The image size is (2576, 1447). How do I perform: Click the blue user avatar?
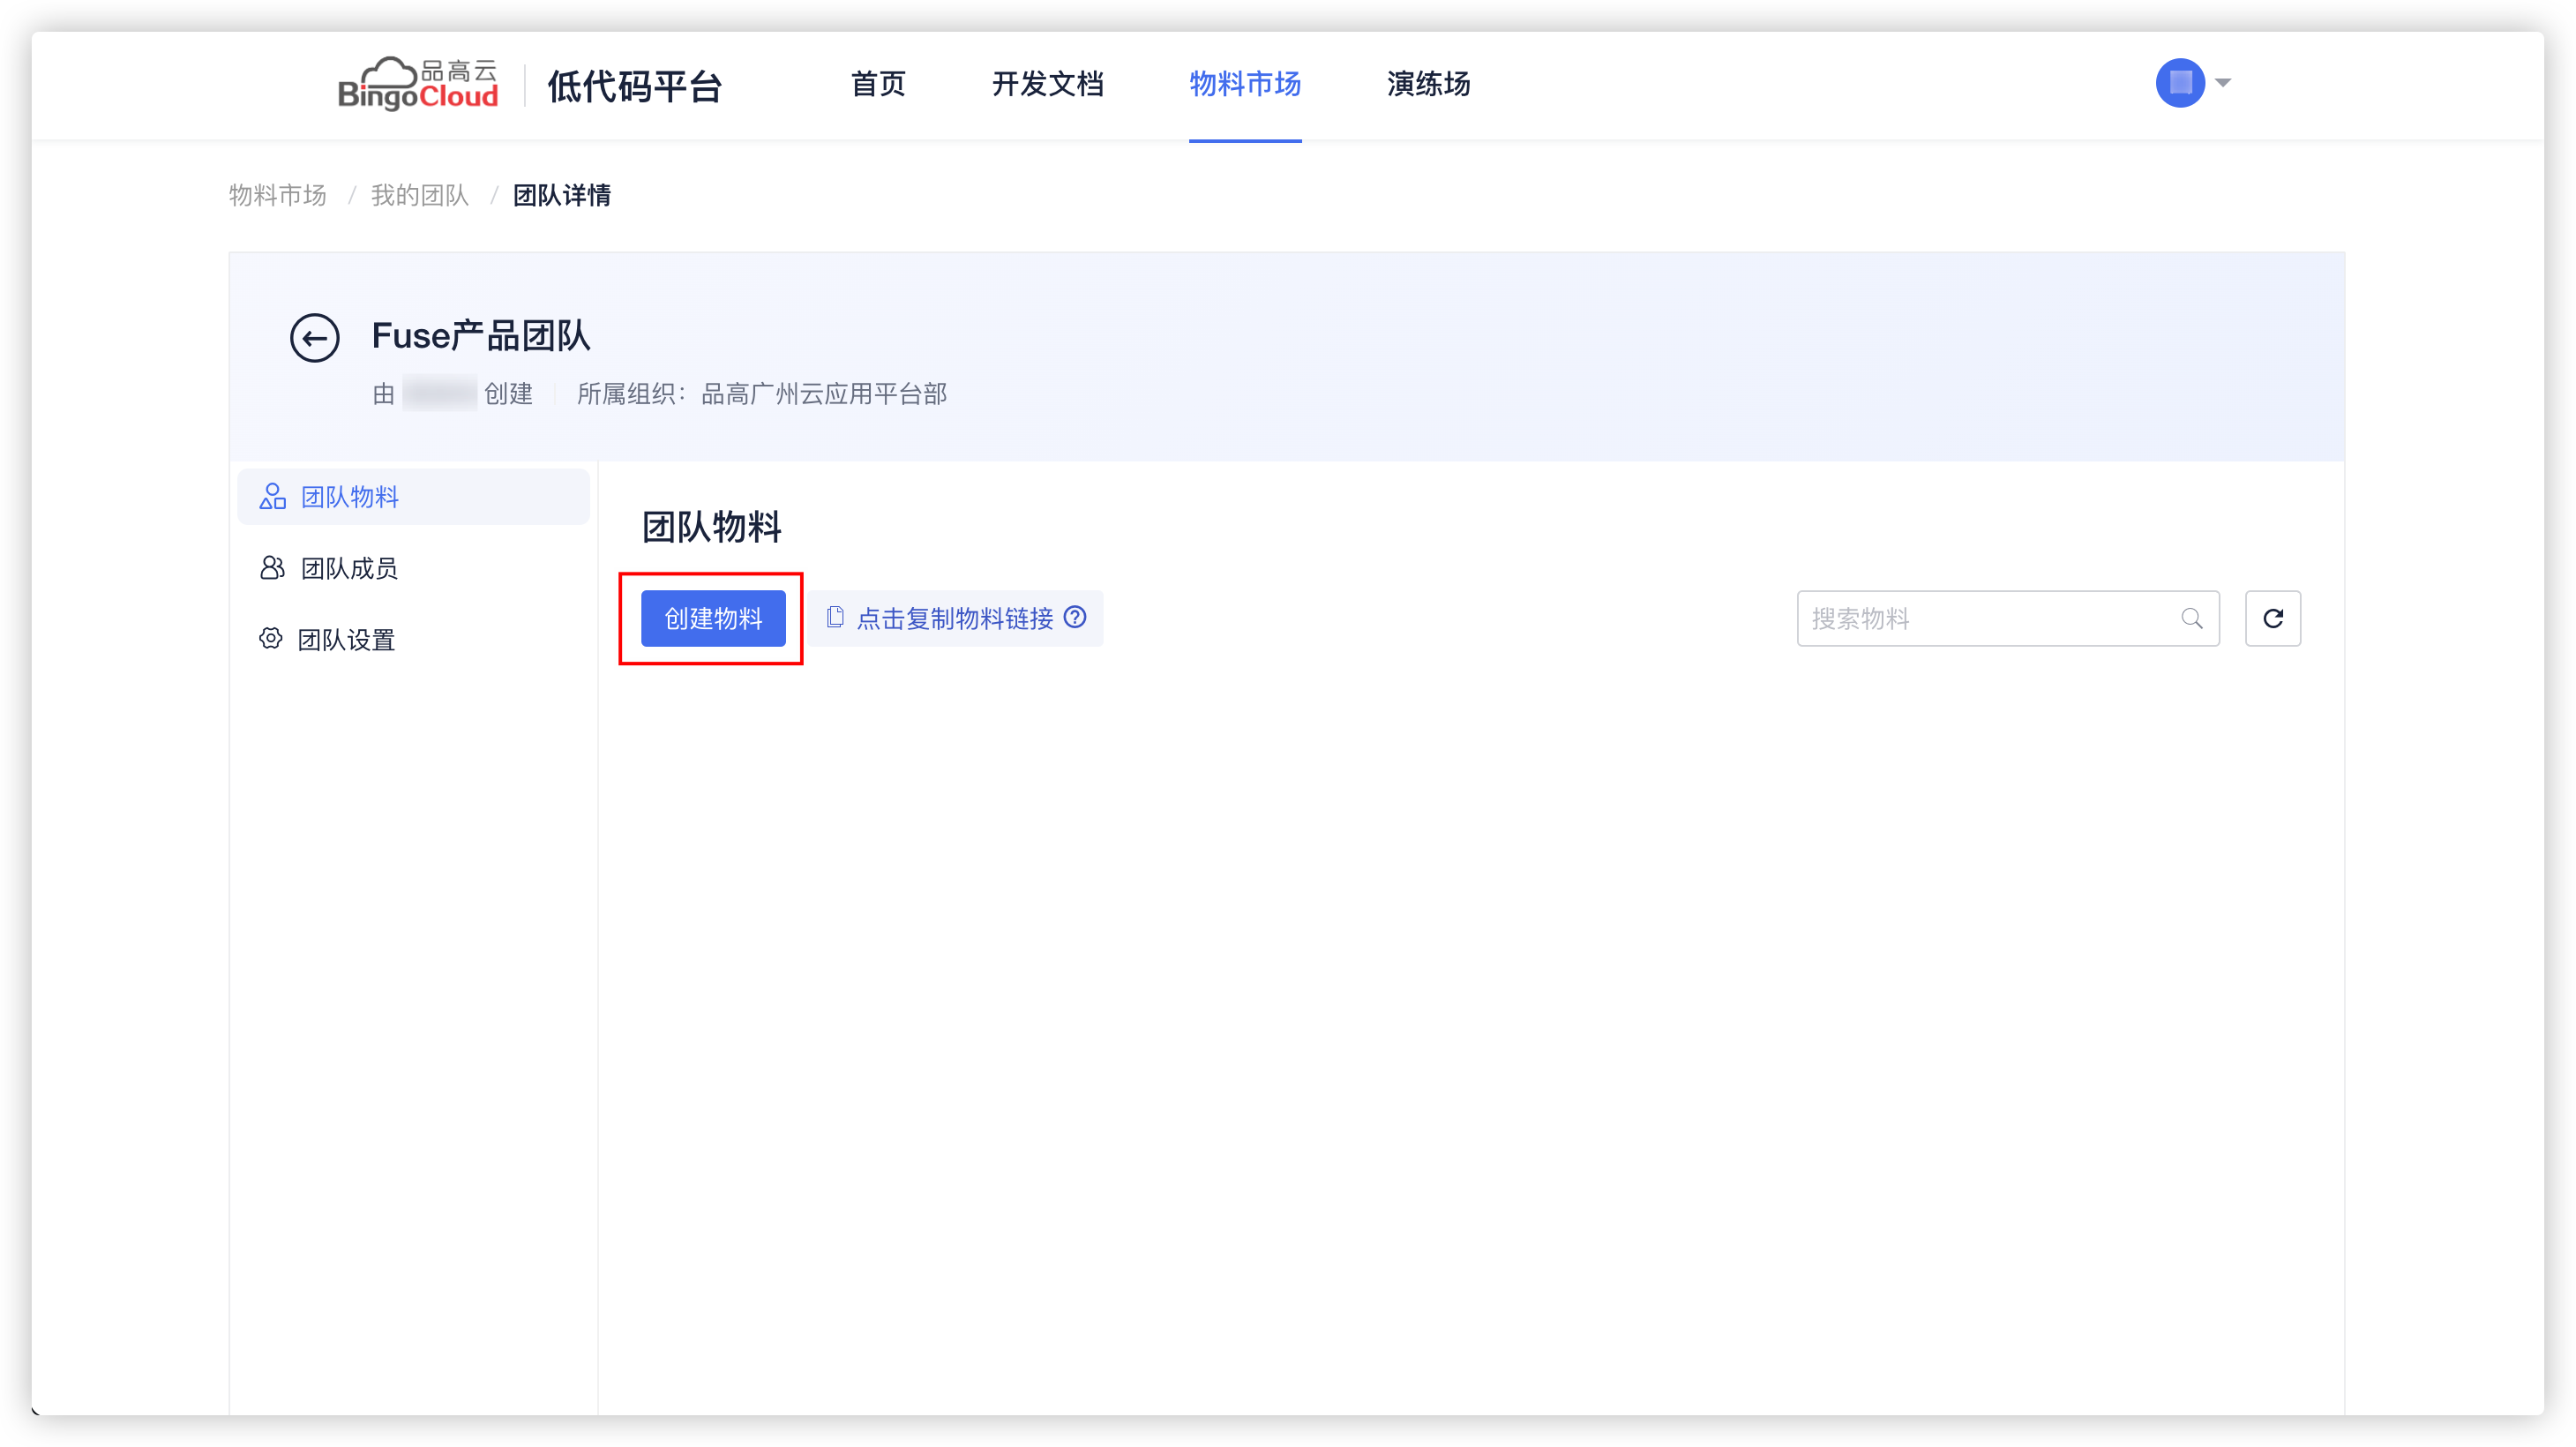(2180, 83)
